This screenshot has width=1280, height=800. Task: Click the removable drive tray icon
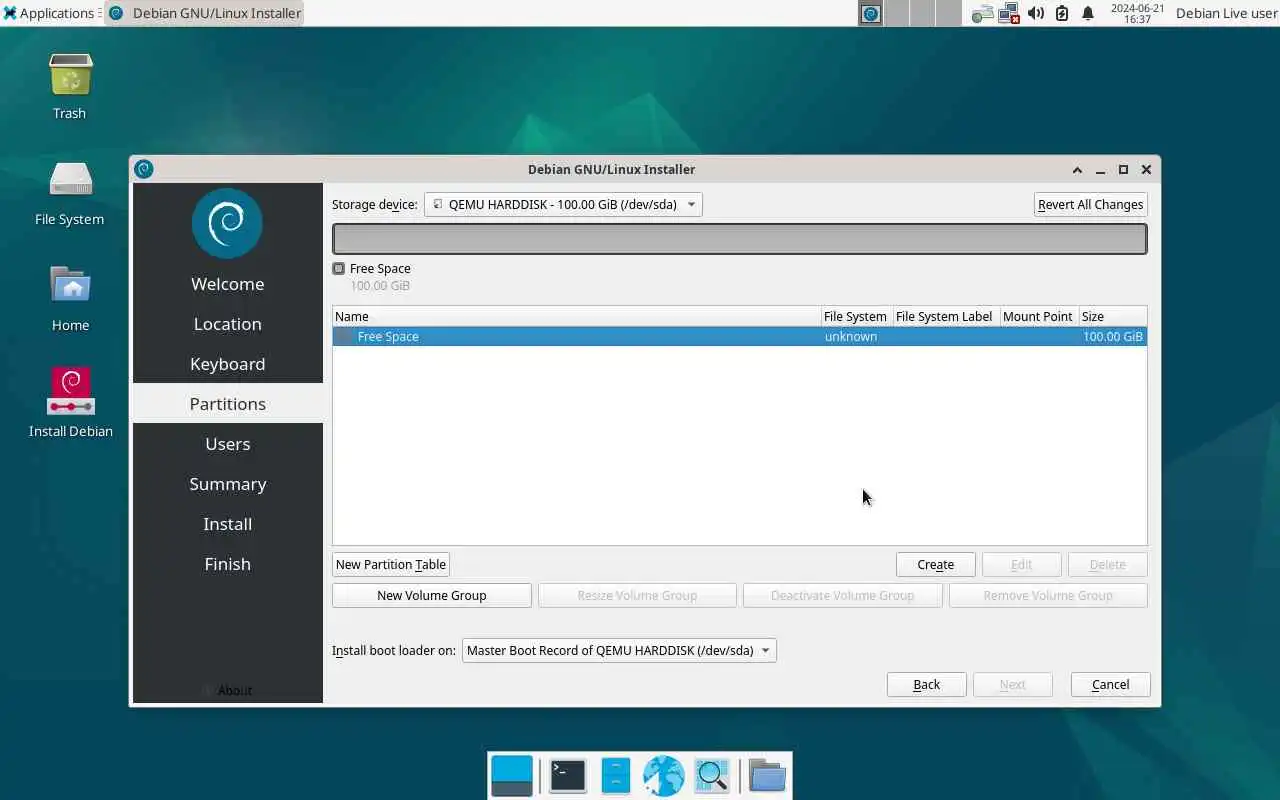pos(983,13)
